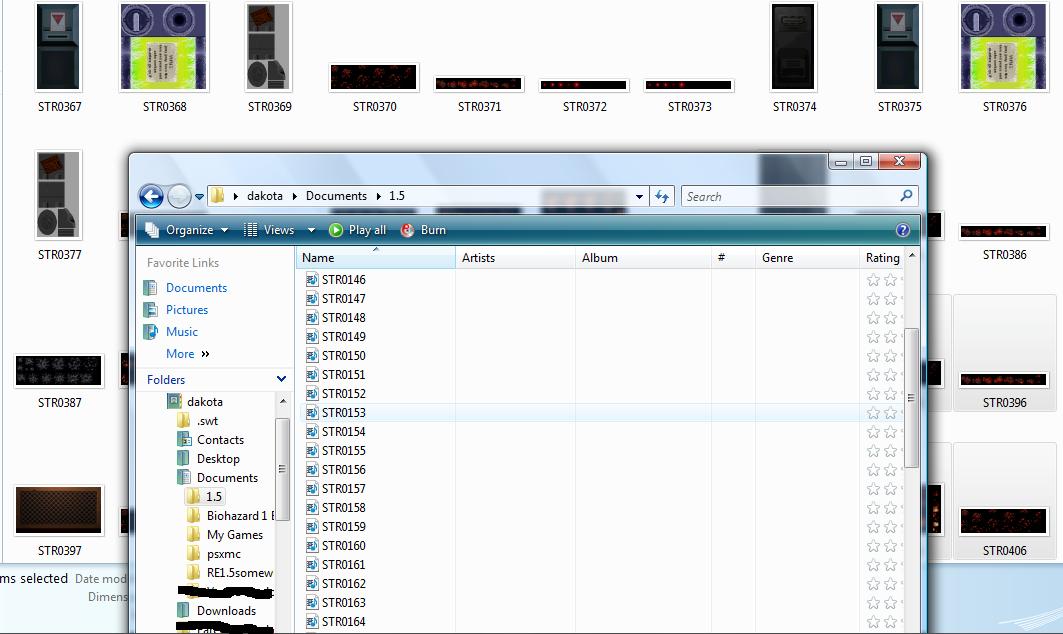Click the Back navigation arrow button
Image resolution: width=1063 pixels, height=634 pixels.
151,196
